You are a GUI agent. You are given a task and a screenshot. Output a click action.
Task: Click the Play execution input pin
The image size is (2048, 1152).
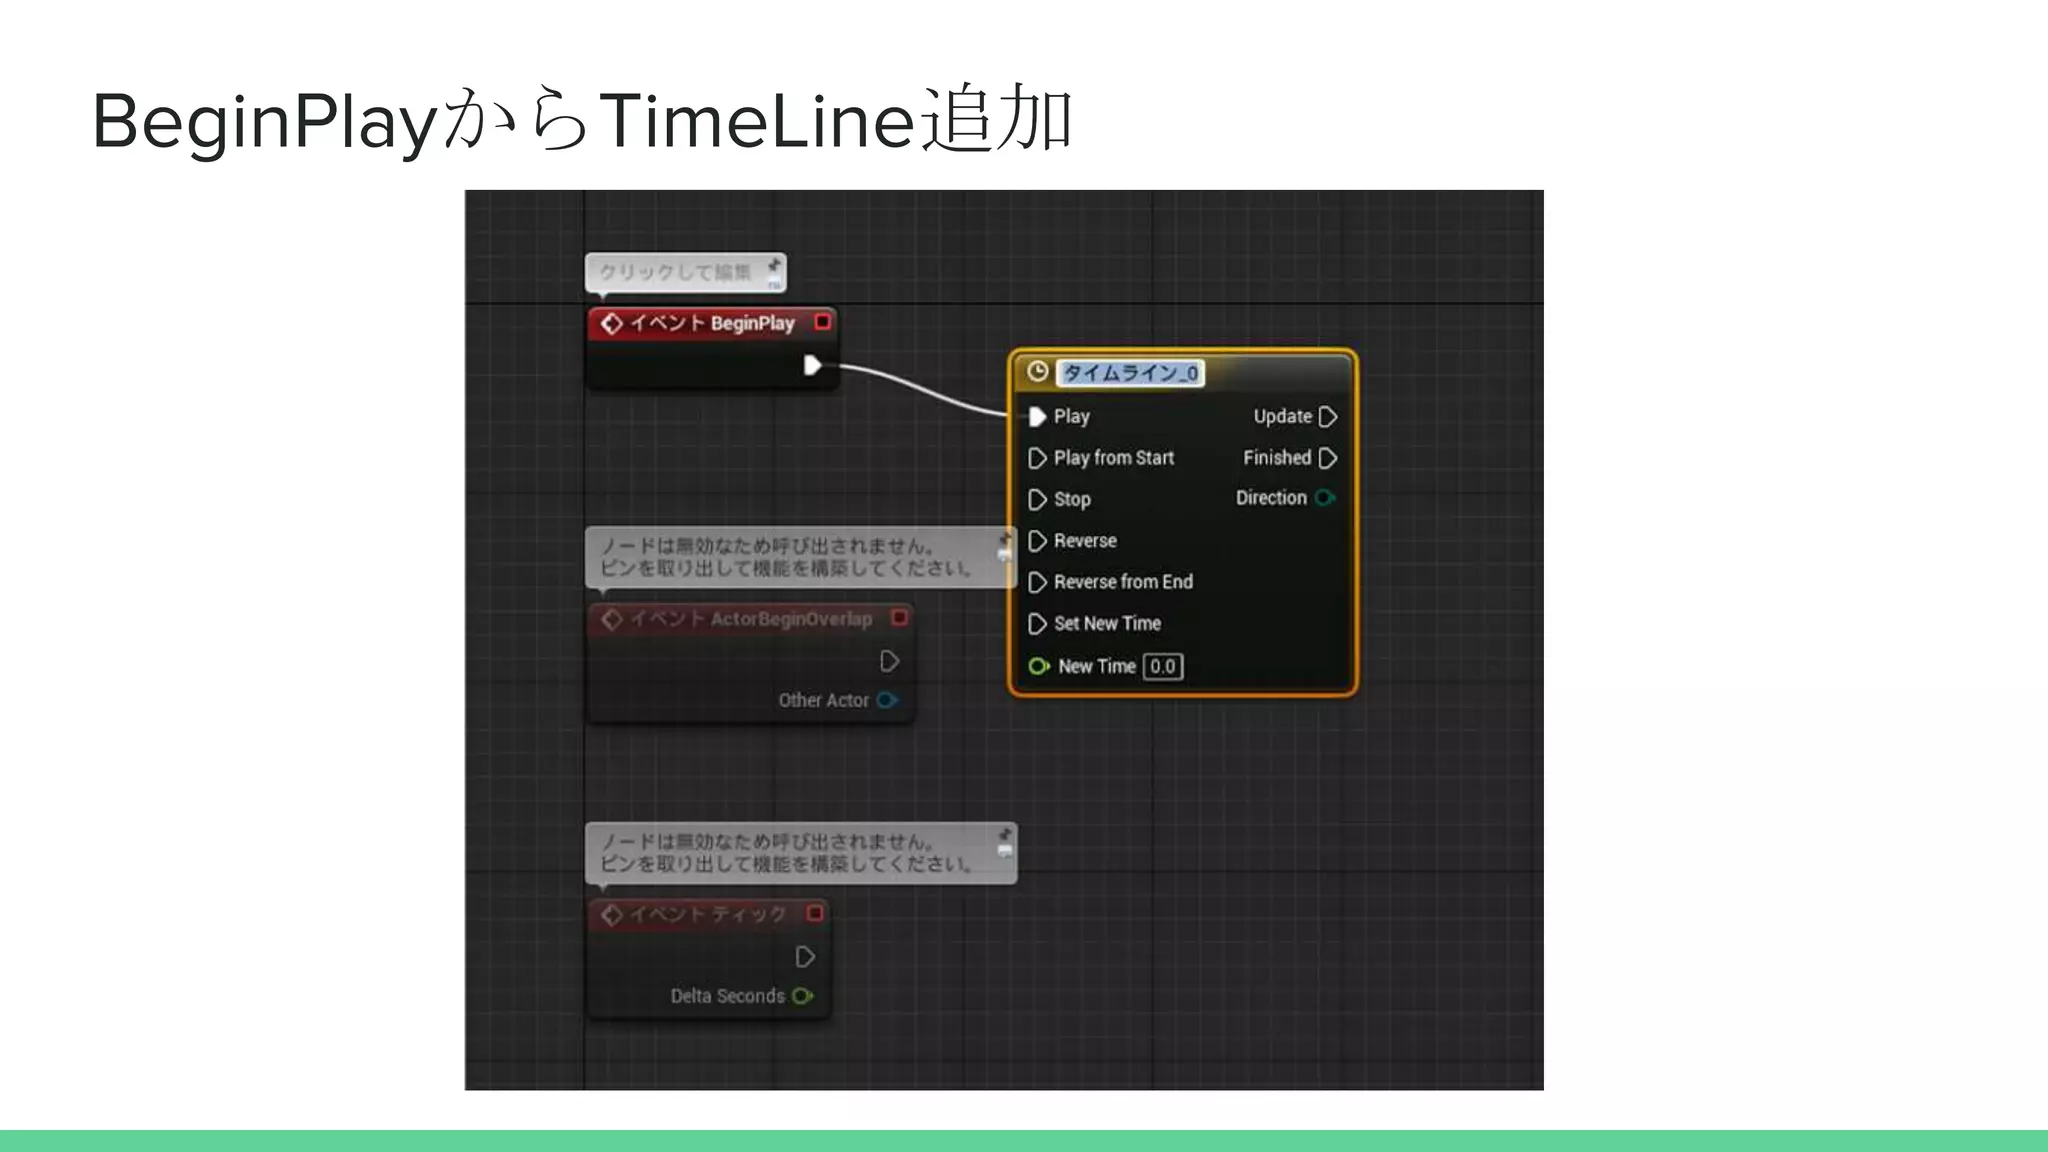click(1037, 416)
